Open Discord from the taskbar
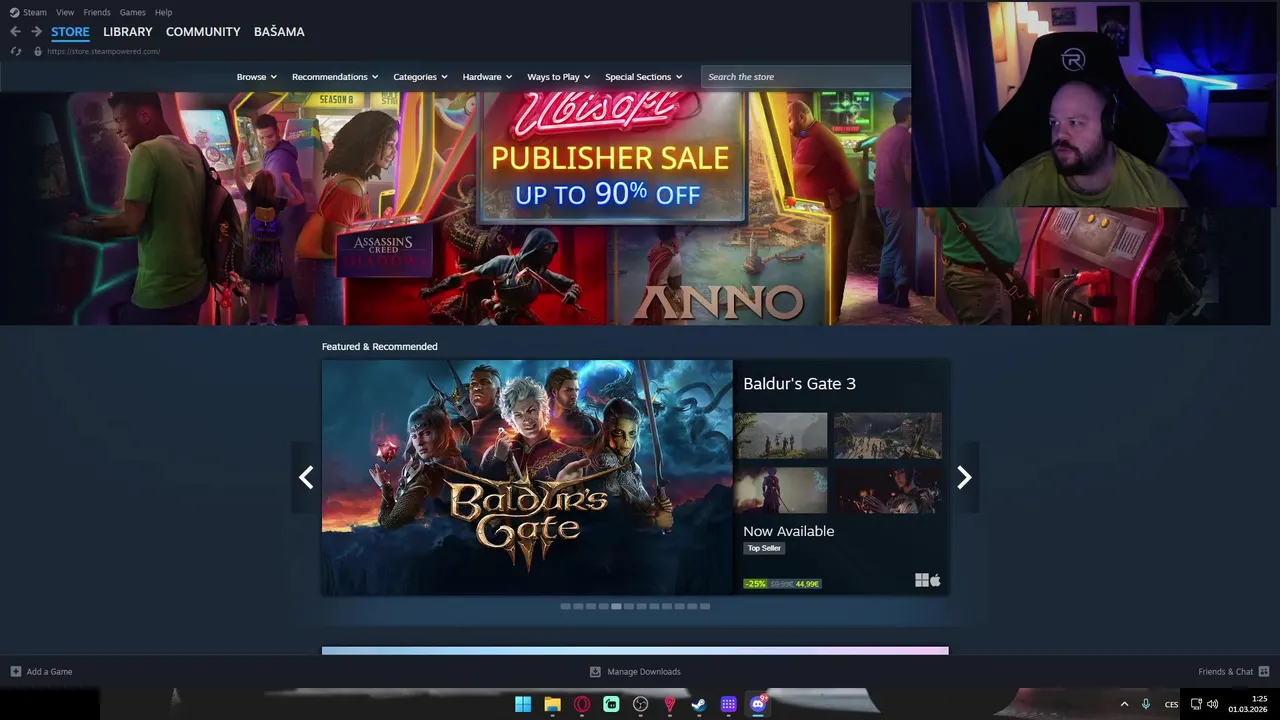 pyautogui.click(x=758, y=704)
